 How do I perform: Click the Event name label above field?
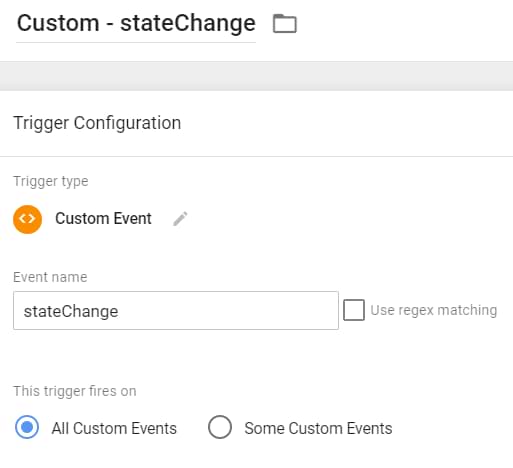click(50, 277)
